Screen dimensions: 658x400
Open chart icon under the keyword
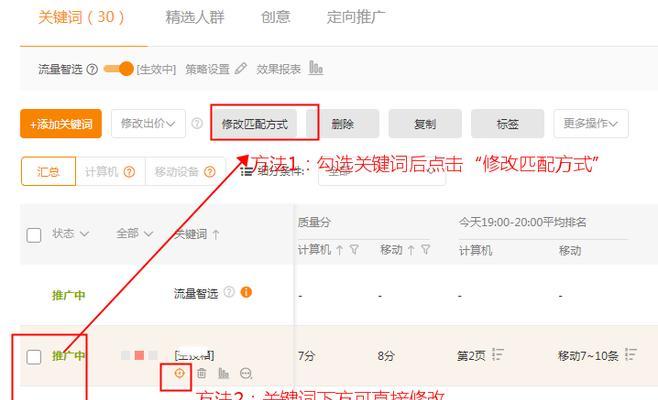click(x=224, y=373)
